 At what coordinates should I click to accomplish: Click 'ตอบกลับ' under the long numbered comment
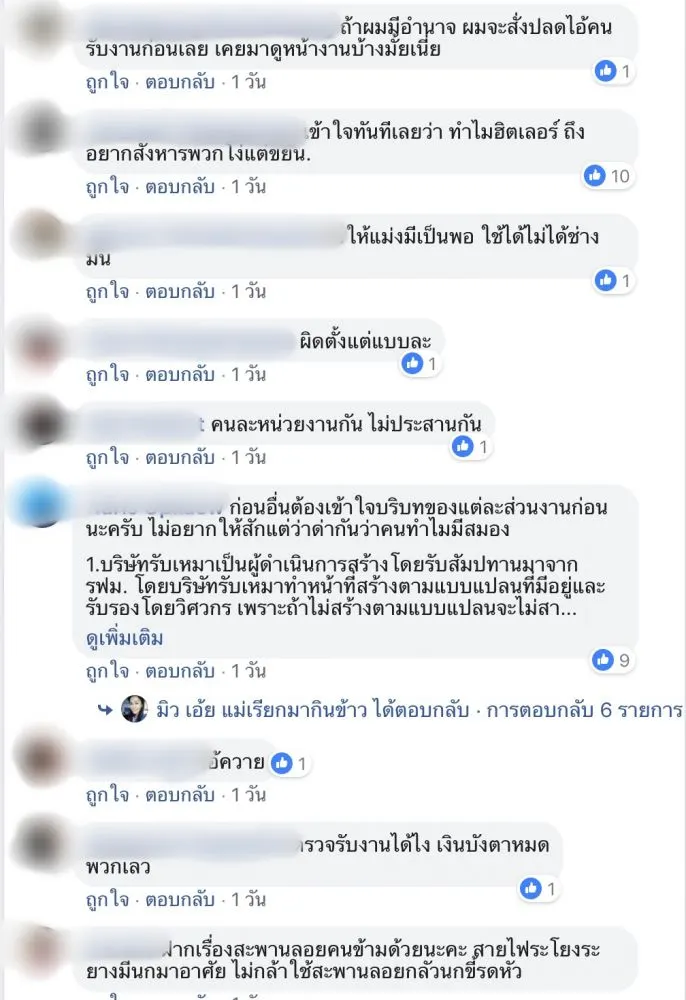click(x=180, y=671)
